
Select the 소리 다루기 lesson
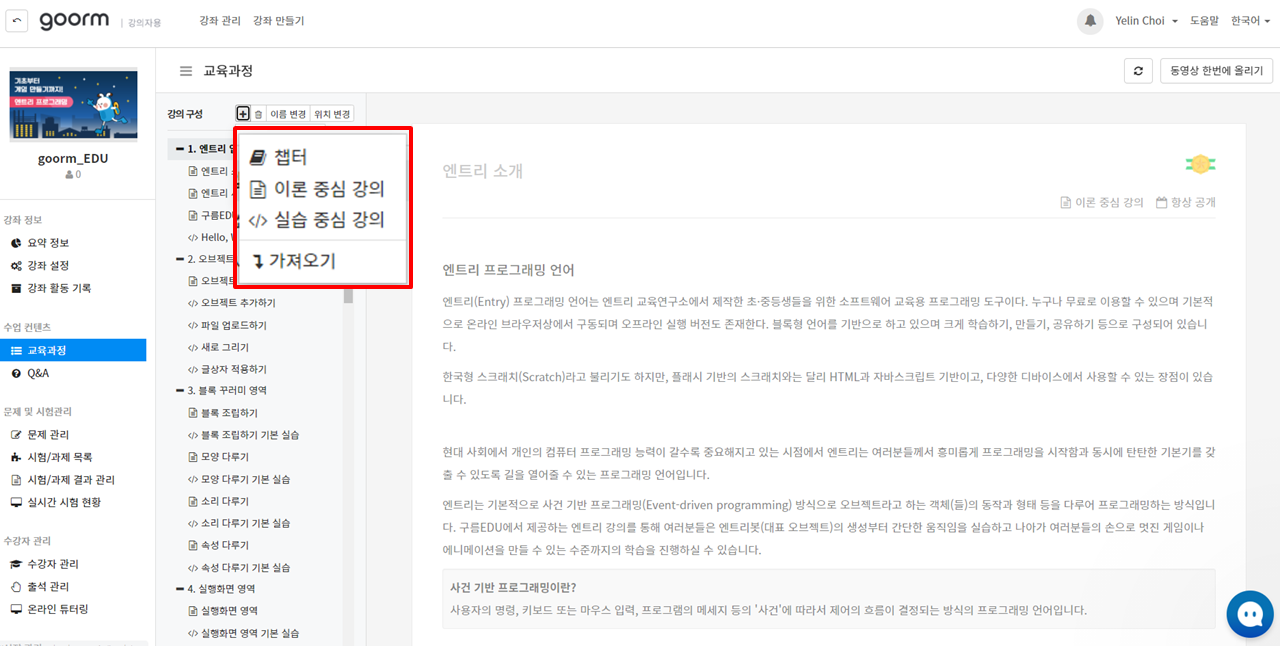coord(225,501)
